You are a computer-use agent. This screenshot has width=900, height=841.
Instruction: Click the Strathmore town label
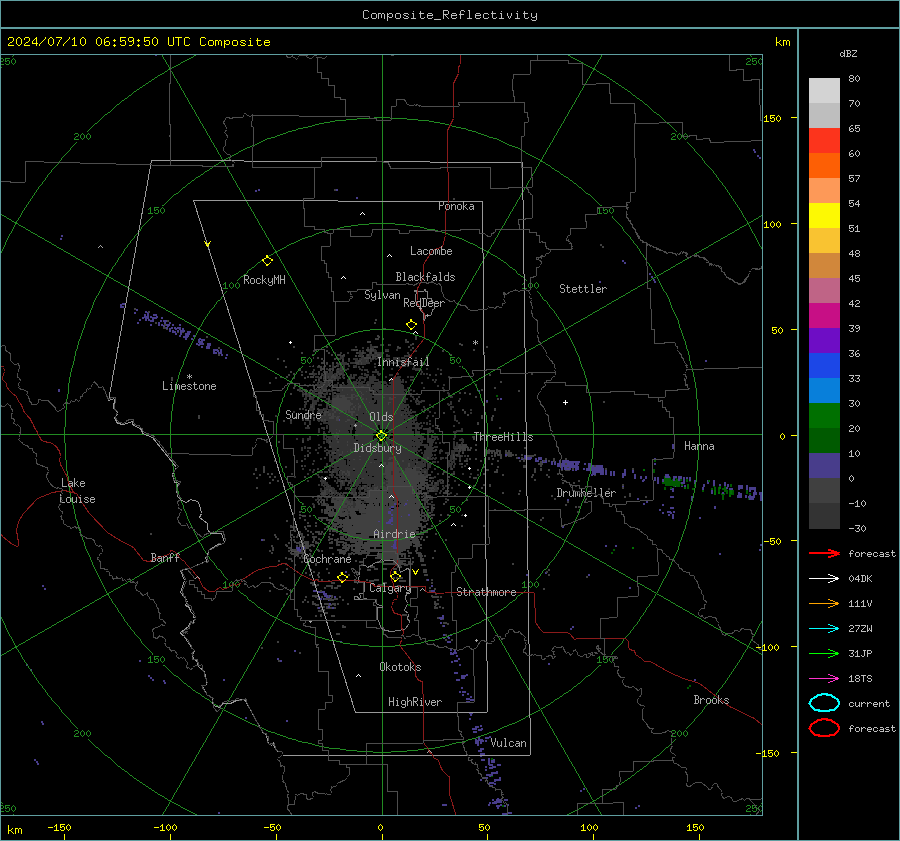[486, 592]
